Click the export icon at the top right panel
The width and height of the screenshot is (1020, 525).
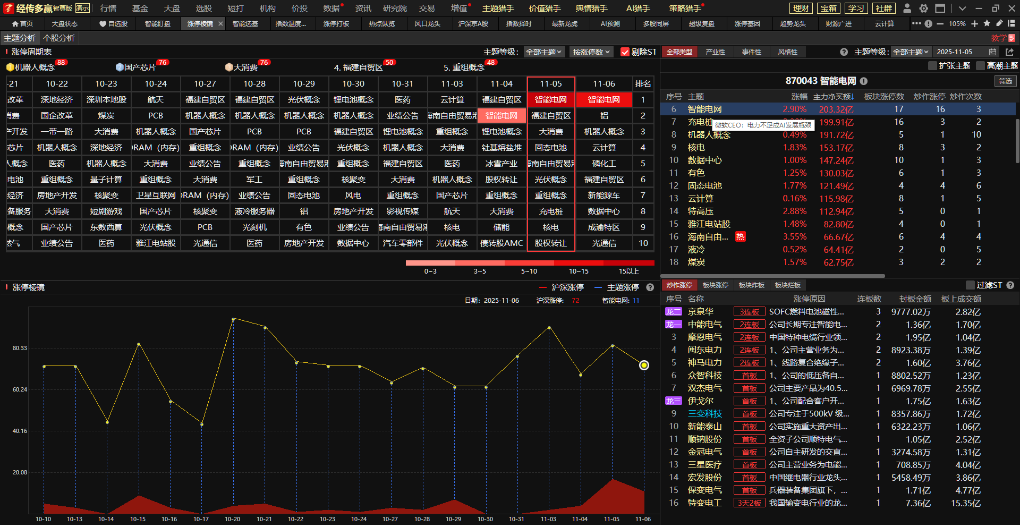[x=1010, y=50]
